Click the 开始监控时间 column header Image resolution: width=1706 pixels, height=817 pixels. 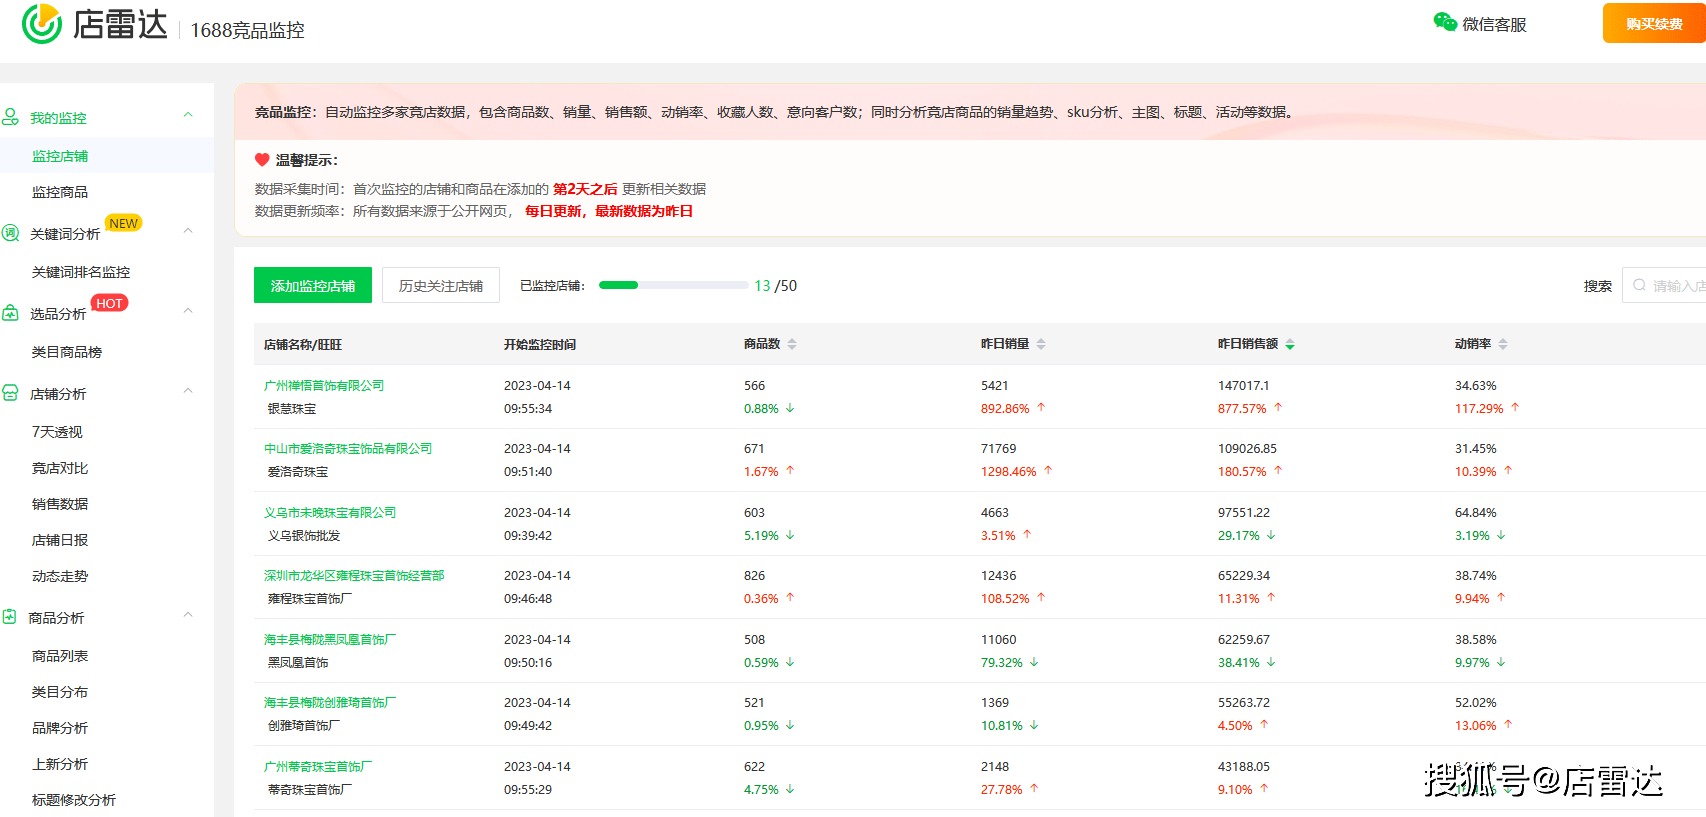coord(540,344)
